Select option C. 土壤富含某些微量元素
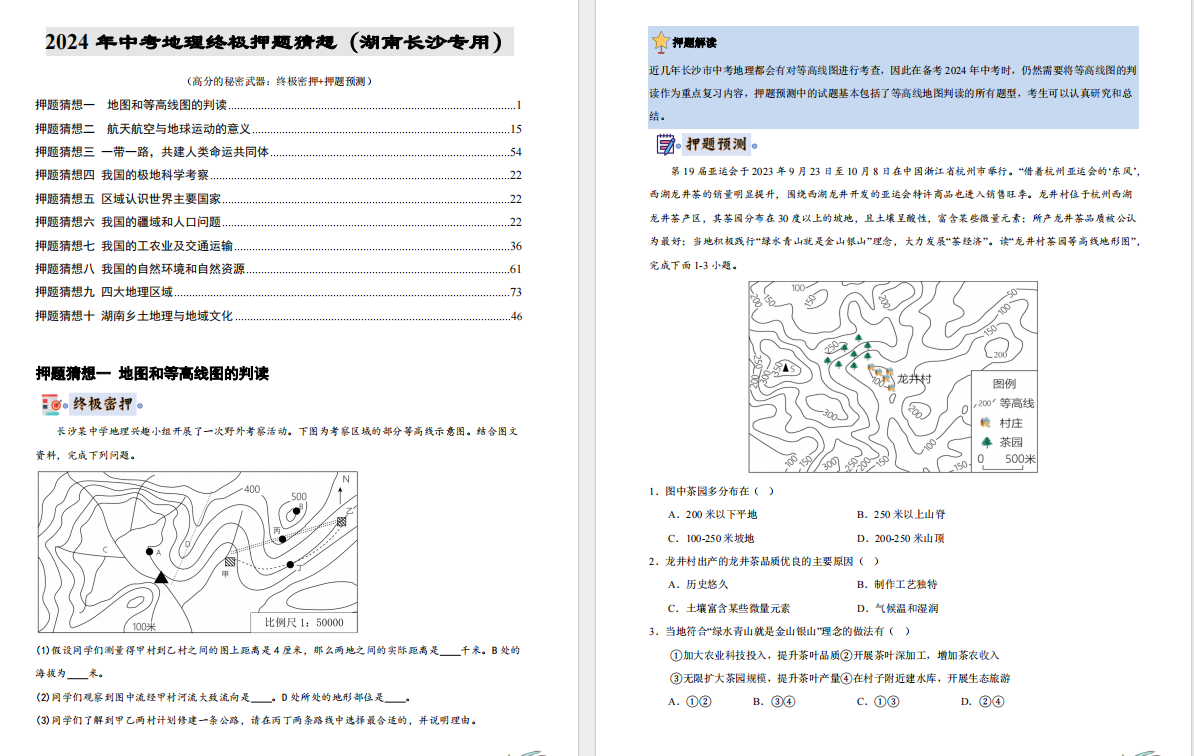This screenshot has width=1194, height=756. click(x=729, y=608)
